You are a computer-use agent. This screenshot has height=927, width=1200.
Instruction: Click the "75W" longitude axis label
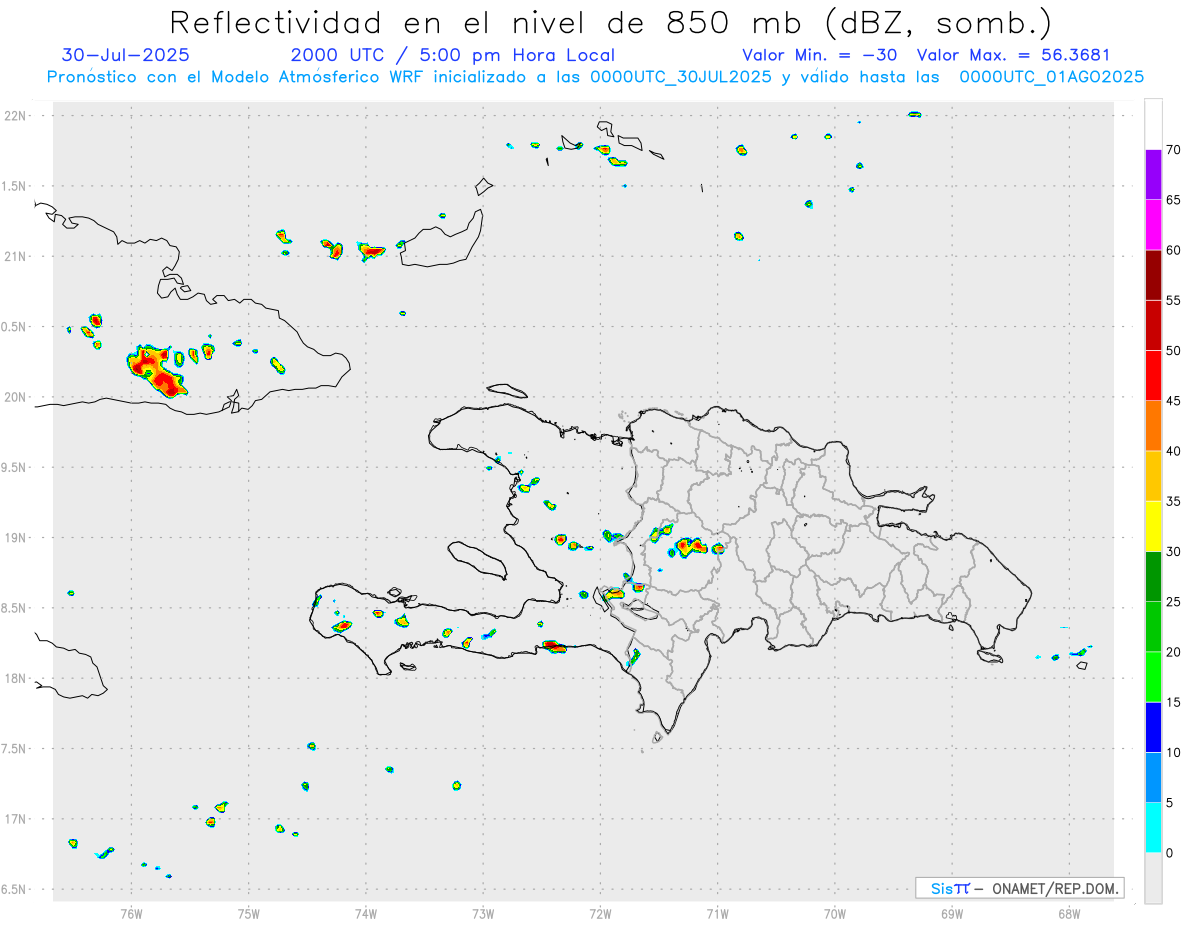pos(249,913)
